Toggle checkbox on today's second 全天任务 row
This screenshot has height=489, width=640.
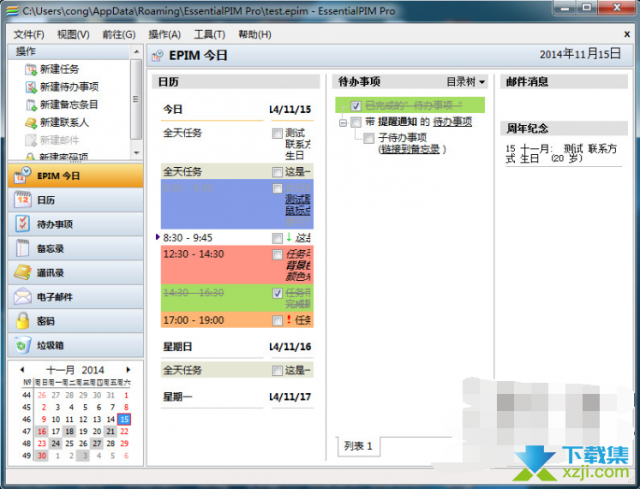tap(277, 172)
